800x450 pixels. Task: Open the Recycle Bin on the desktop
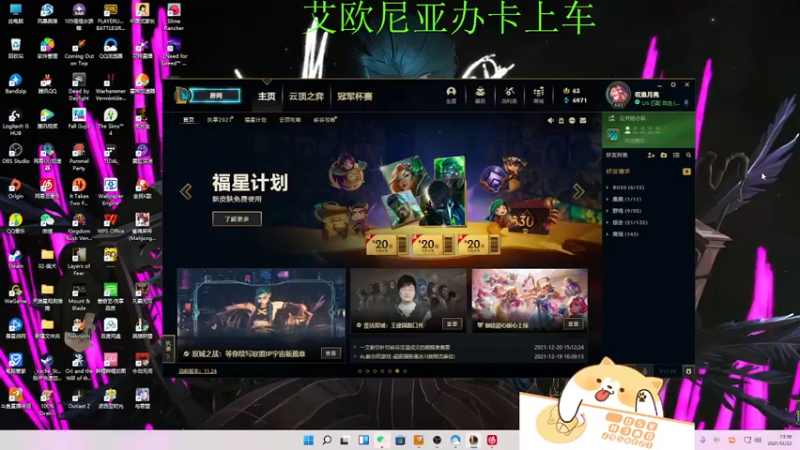[16, 48]
